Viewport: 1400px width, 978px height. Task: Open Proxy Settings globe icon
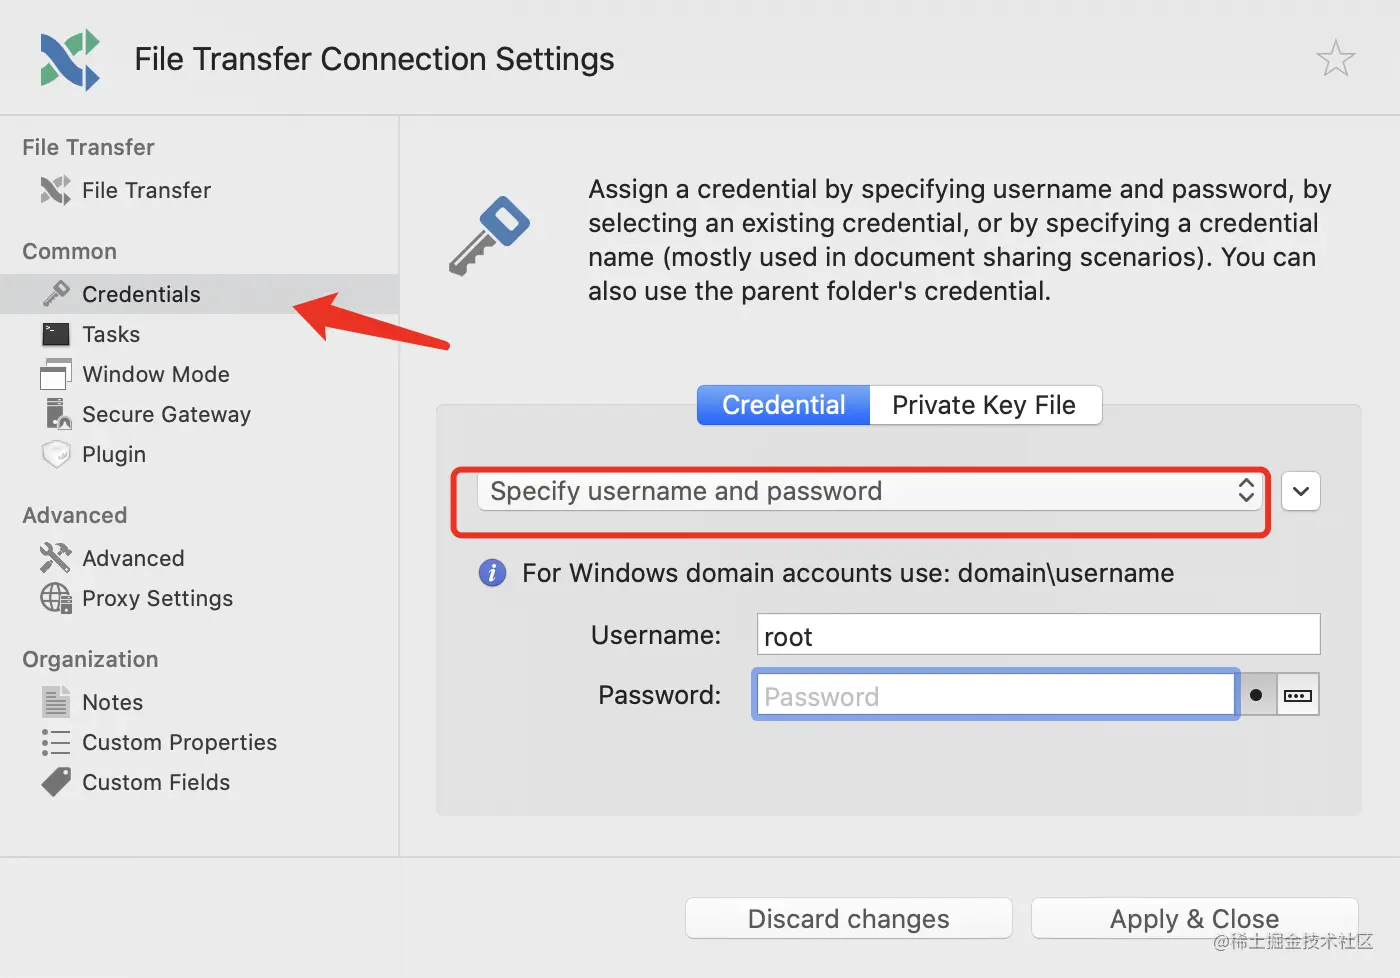[56, 598]
